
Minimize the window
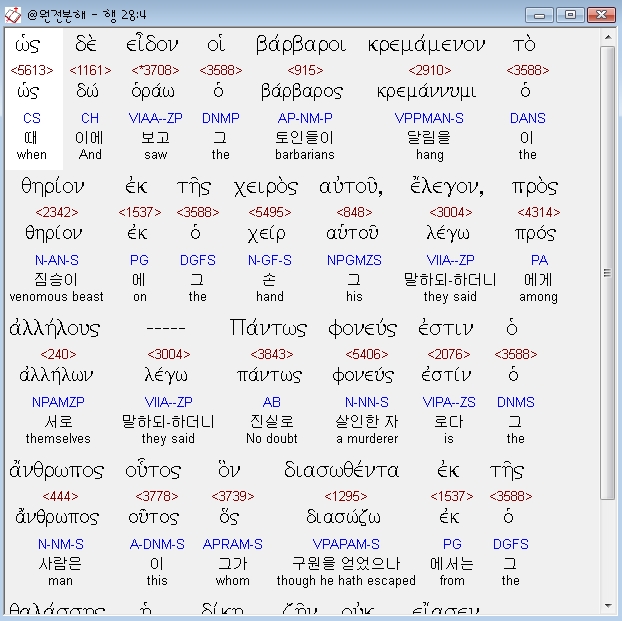(x=539, y=15)
